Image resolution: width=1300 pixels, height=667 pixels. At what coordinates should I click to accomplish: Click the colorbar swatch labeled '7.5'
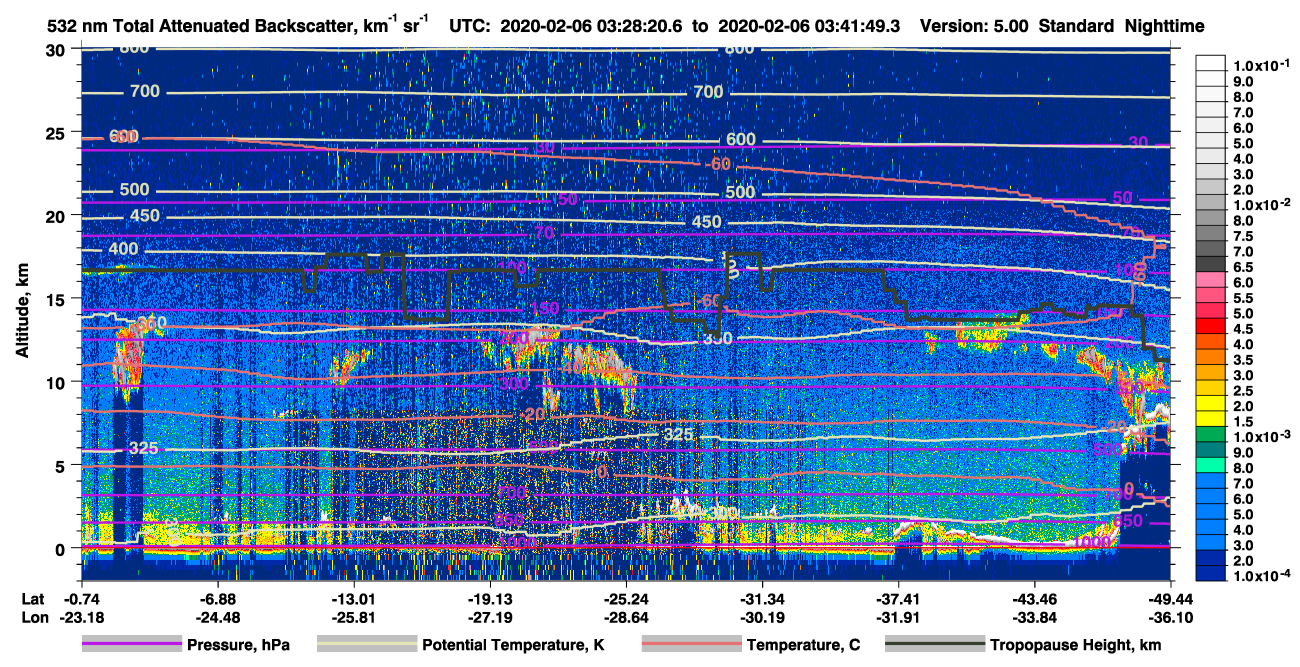pyautogui.click(x=1211, y=233)
